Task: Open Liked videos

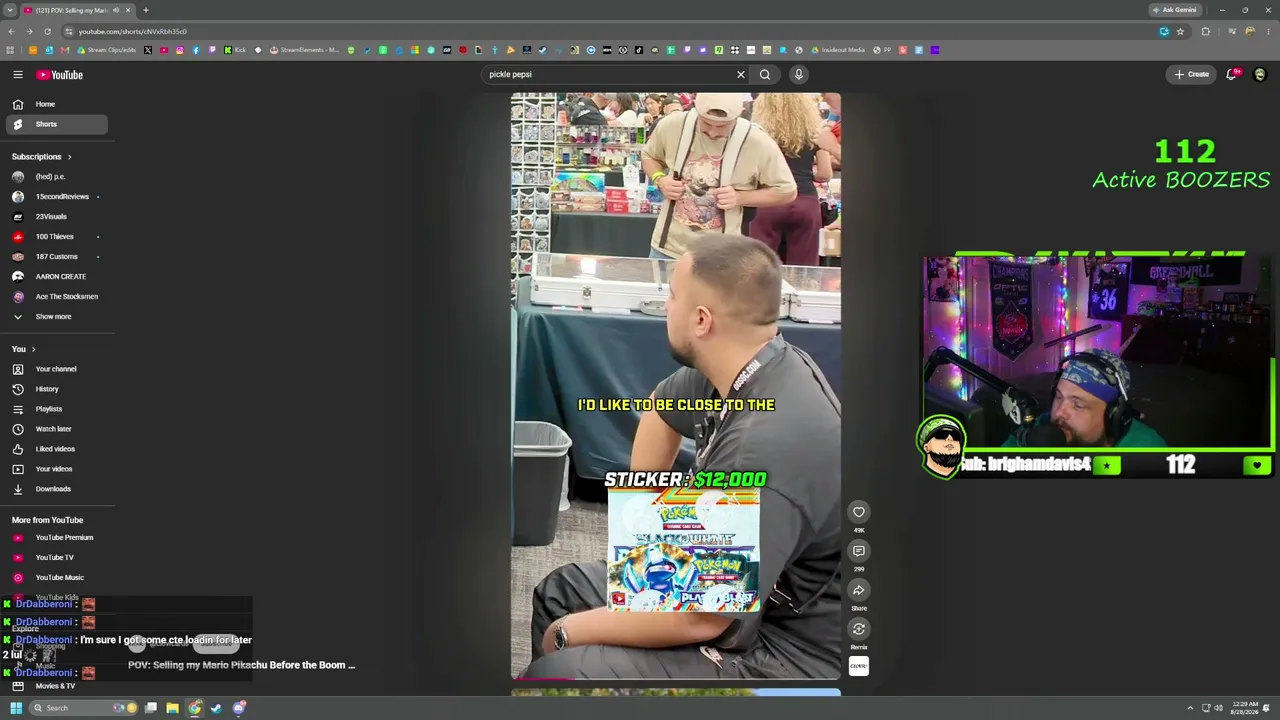Action: pos(55,449)
